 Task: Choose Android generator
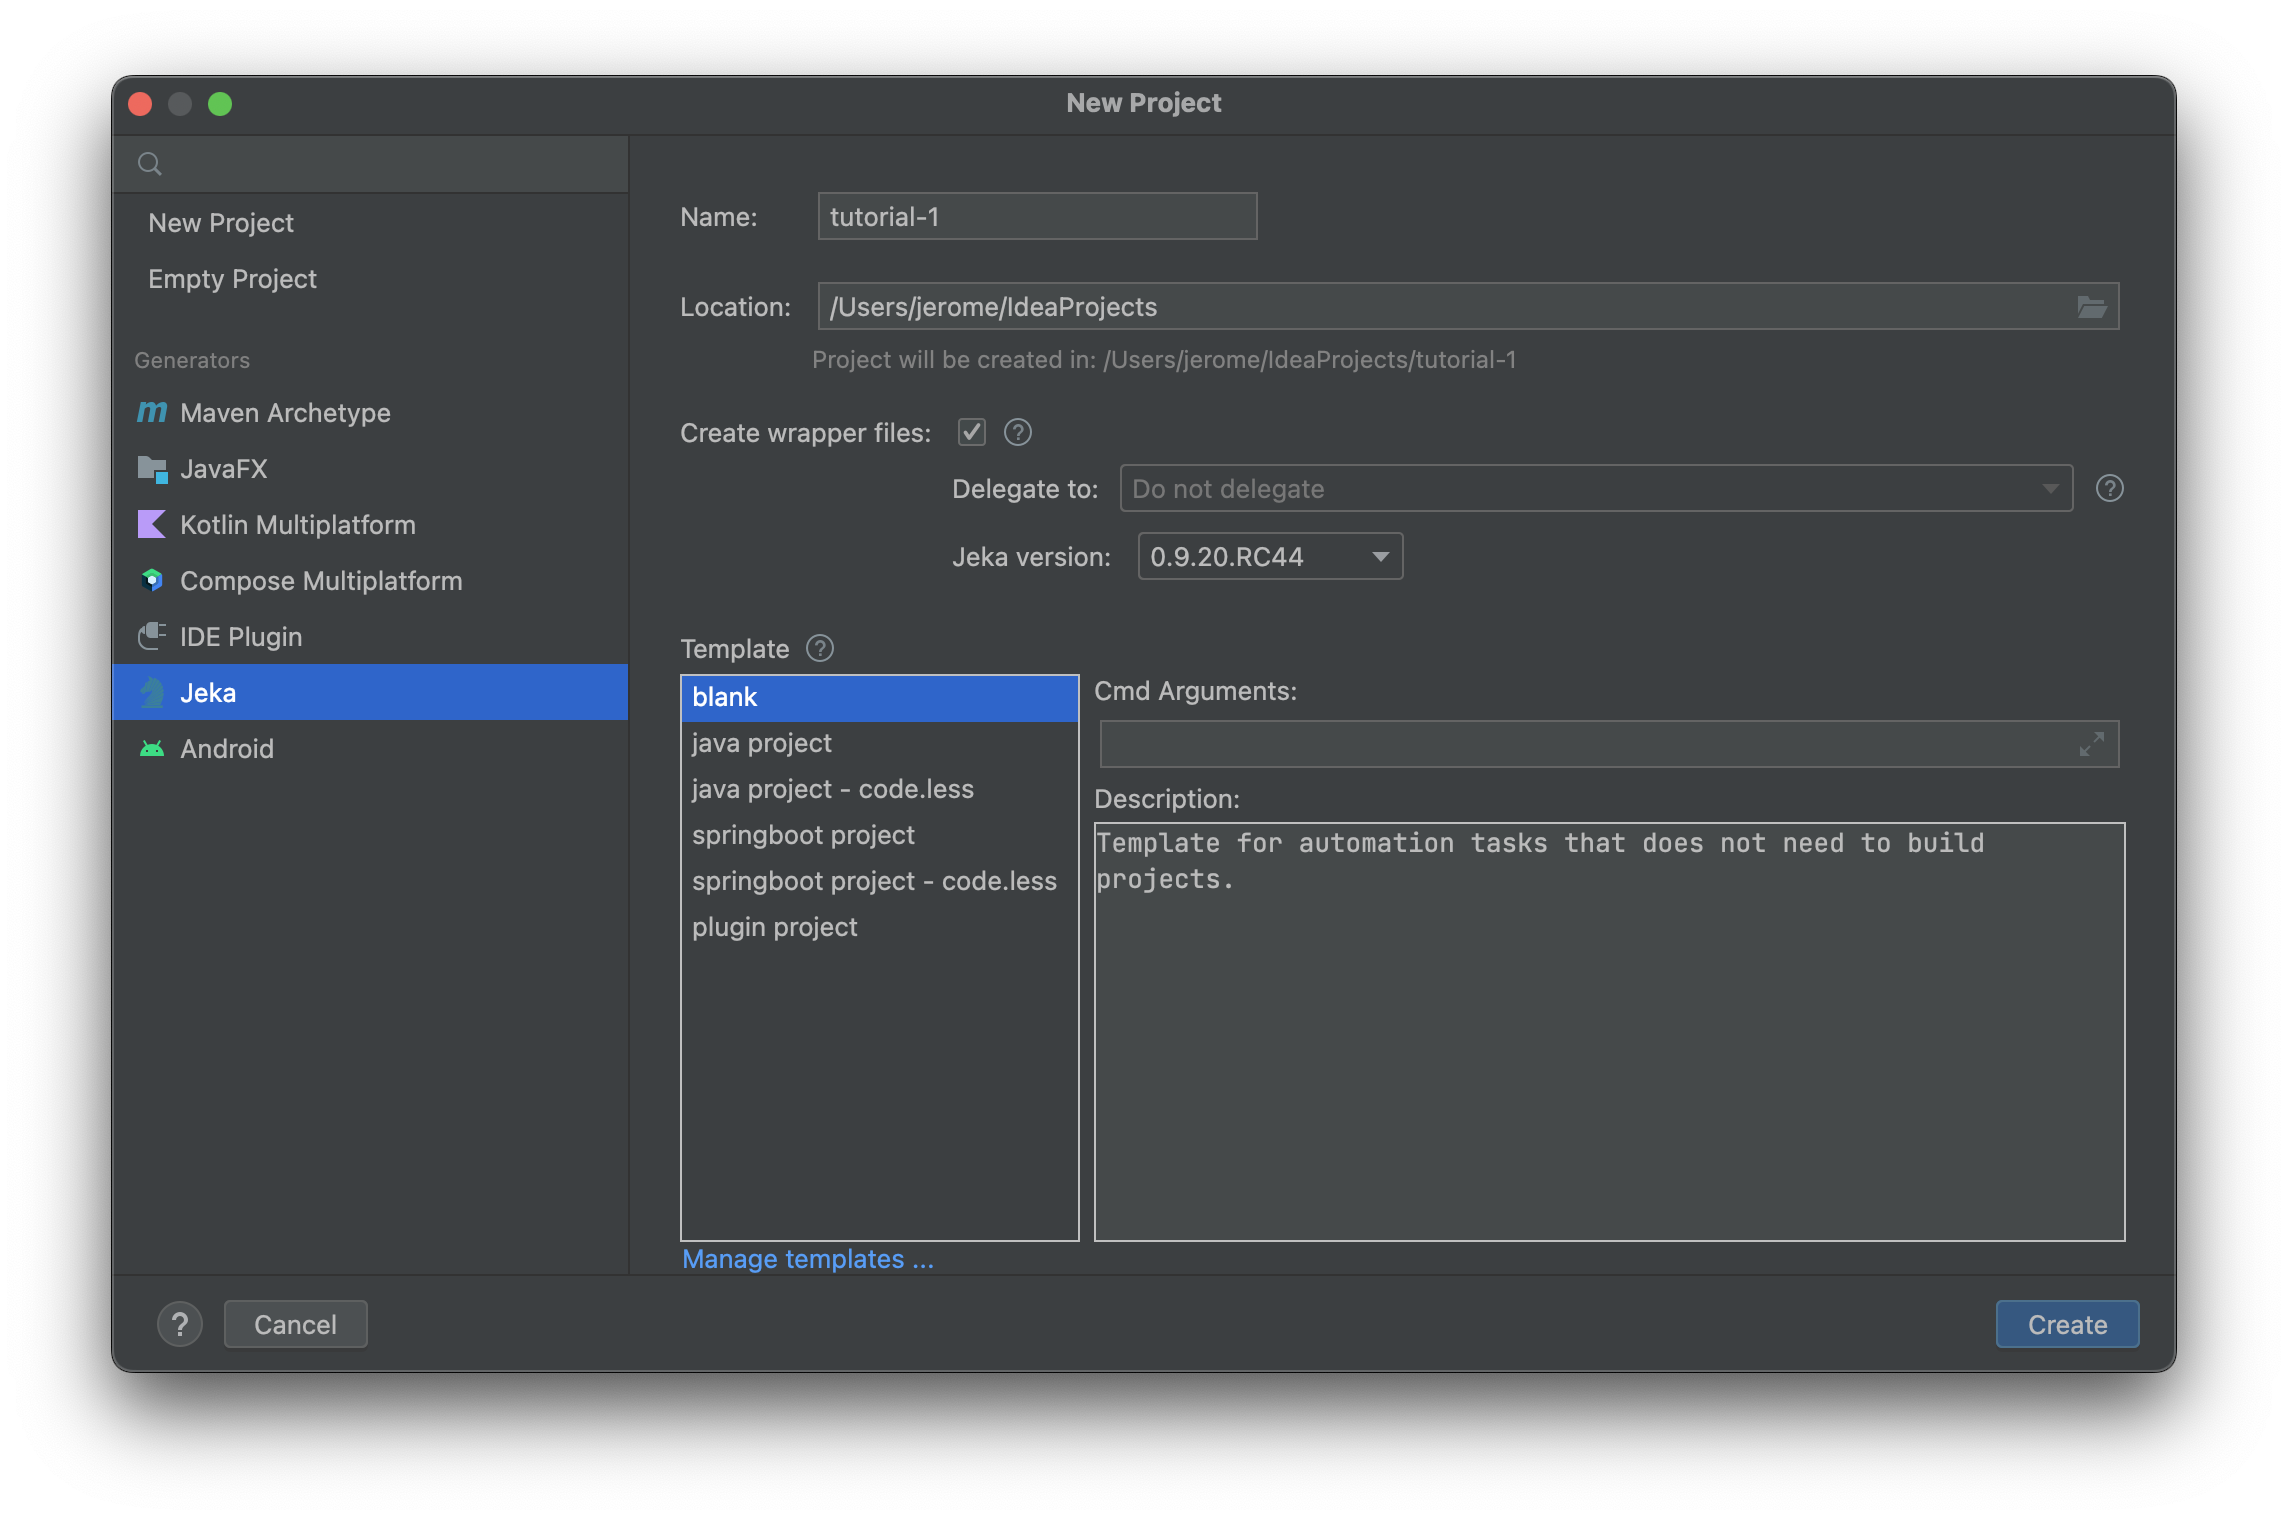(x=370, y=748)
